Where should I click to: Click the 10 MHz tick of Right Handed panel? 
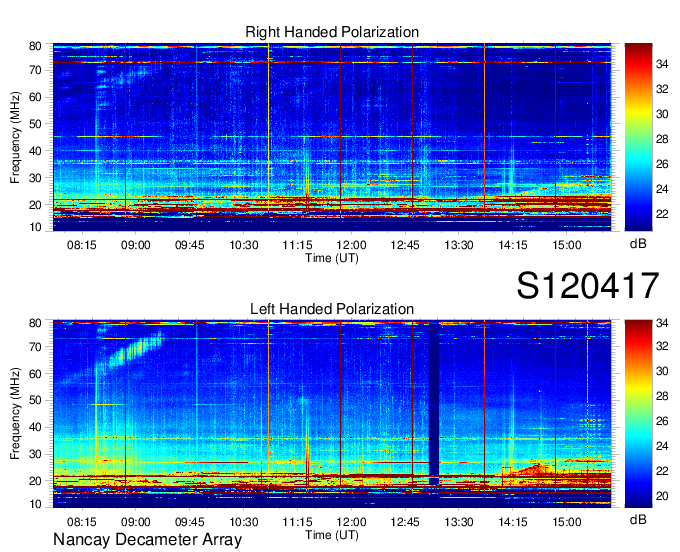coord(35,227)
